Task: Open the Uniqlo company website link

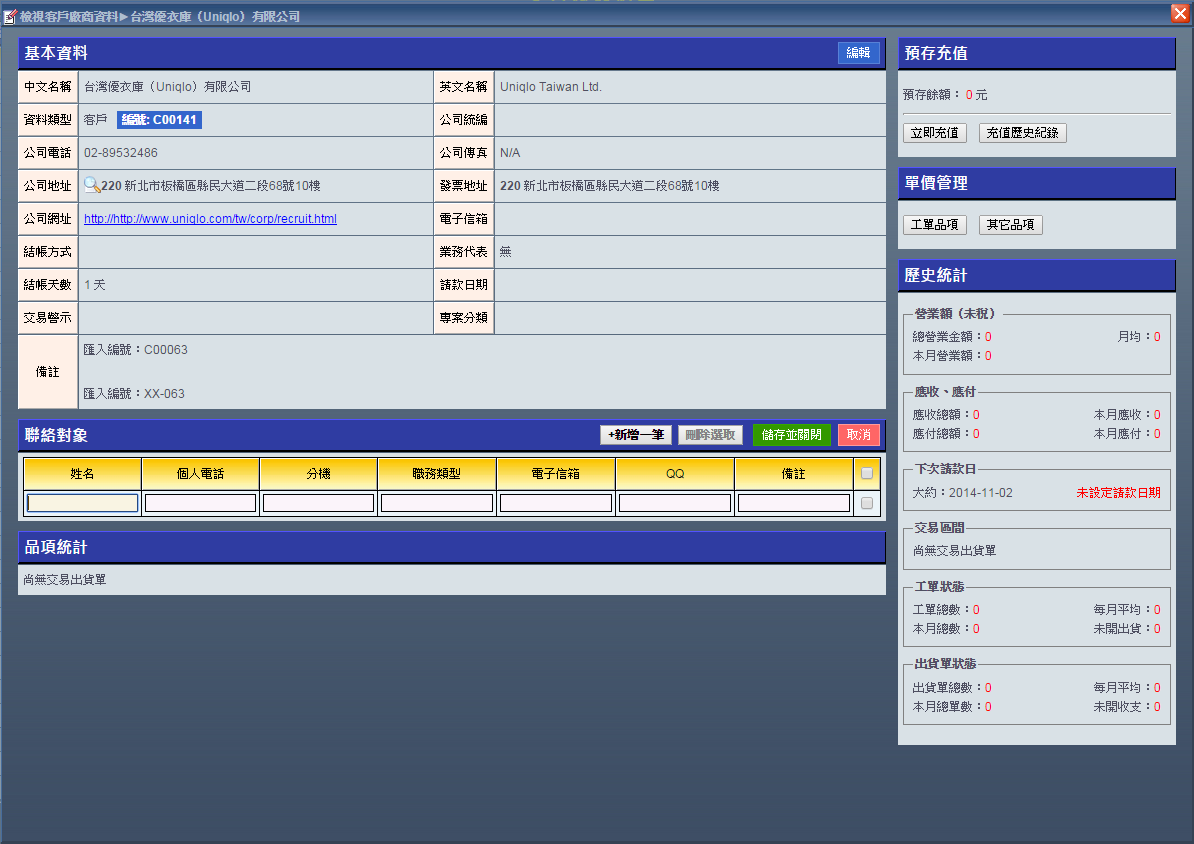Action: tap(210, 219)
